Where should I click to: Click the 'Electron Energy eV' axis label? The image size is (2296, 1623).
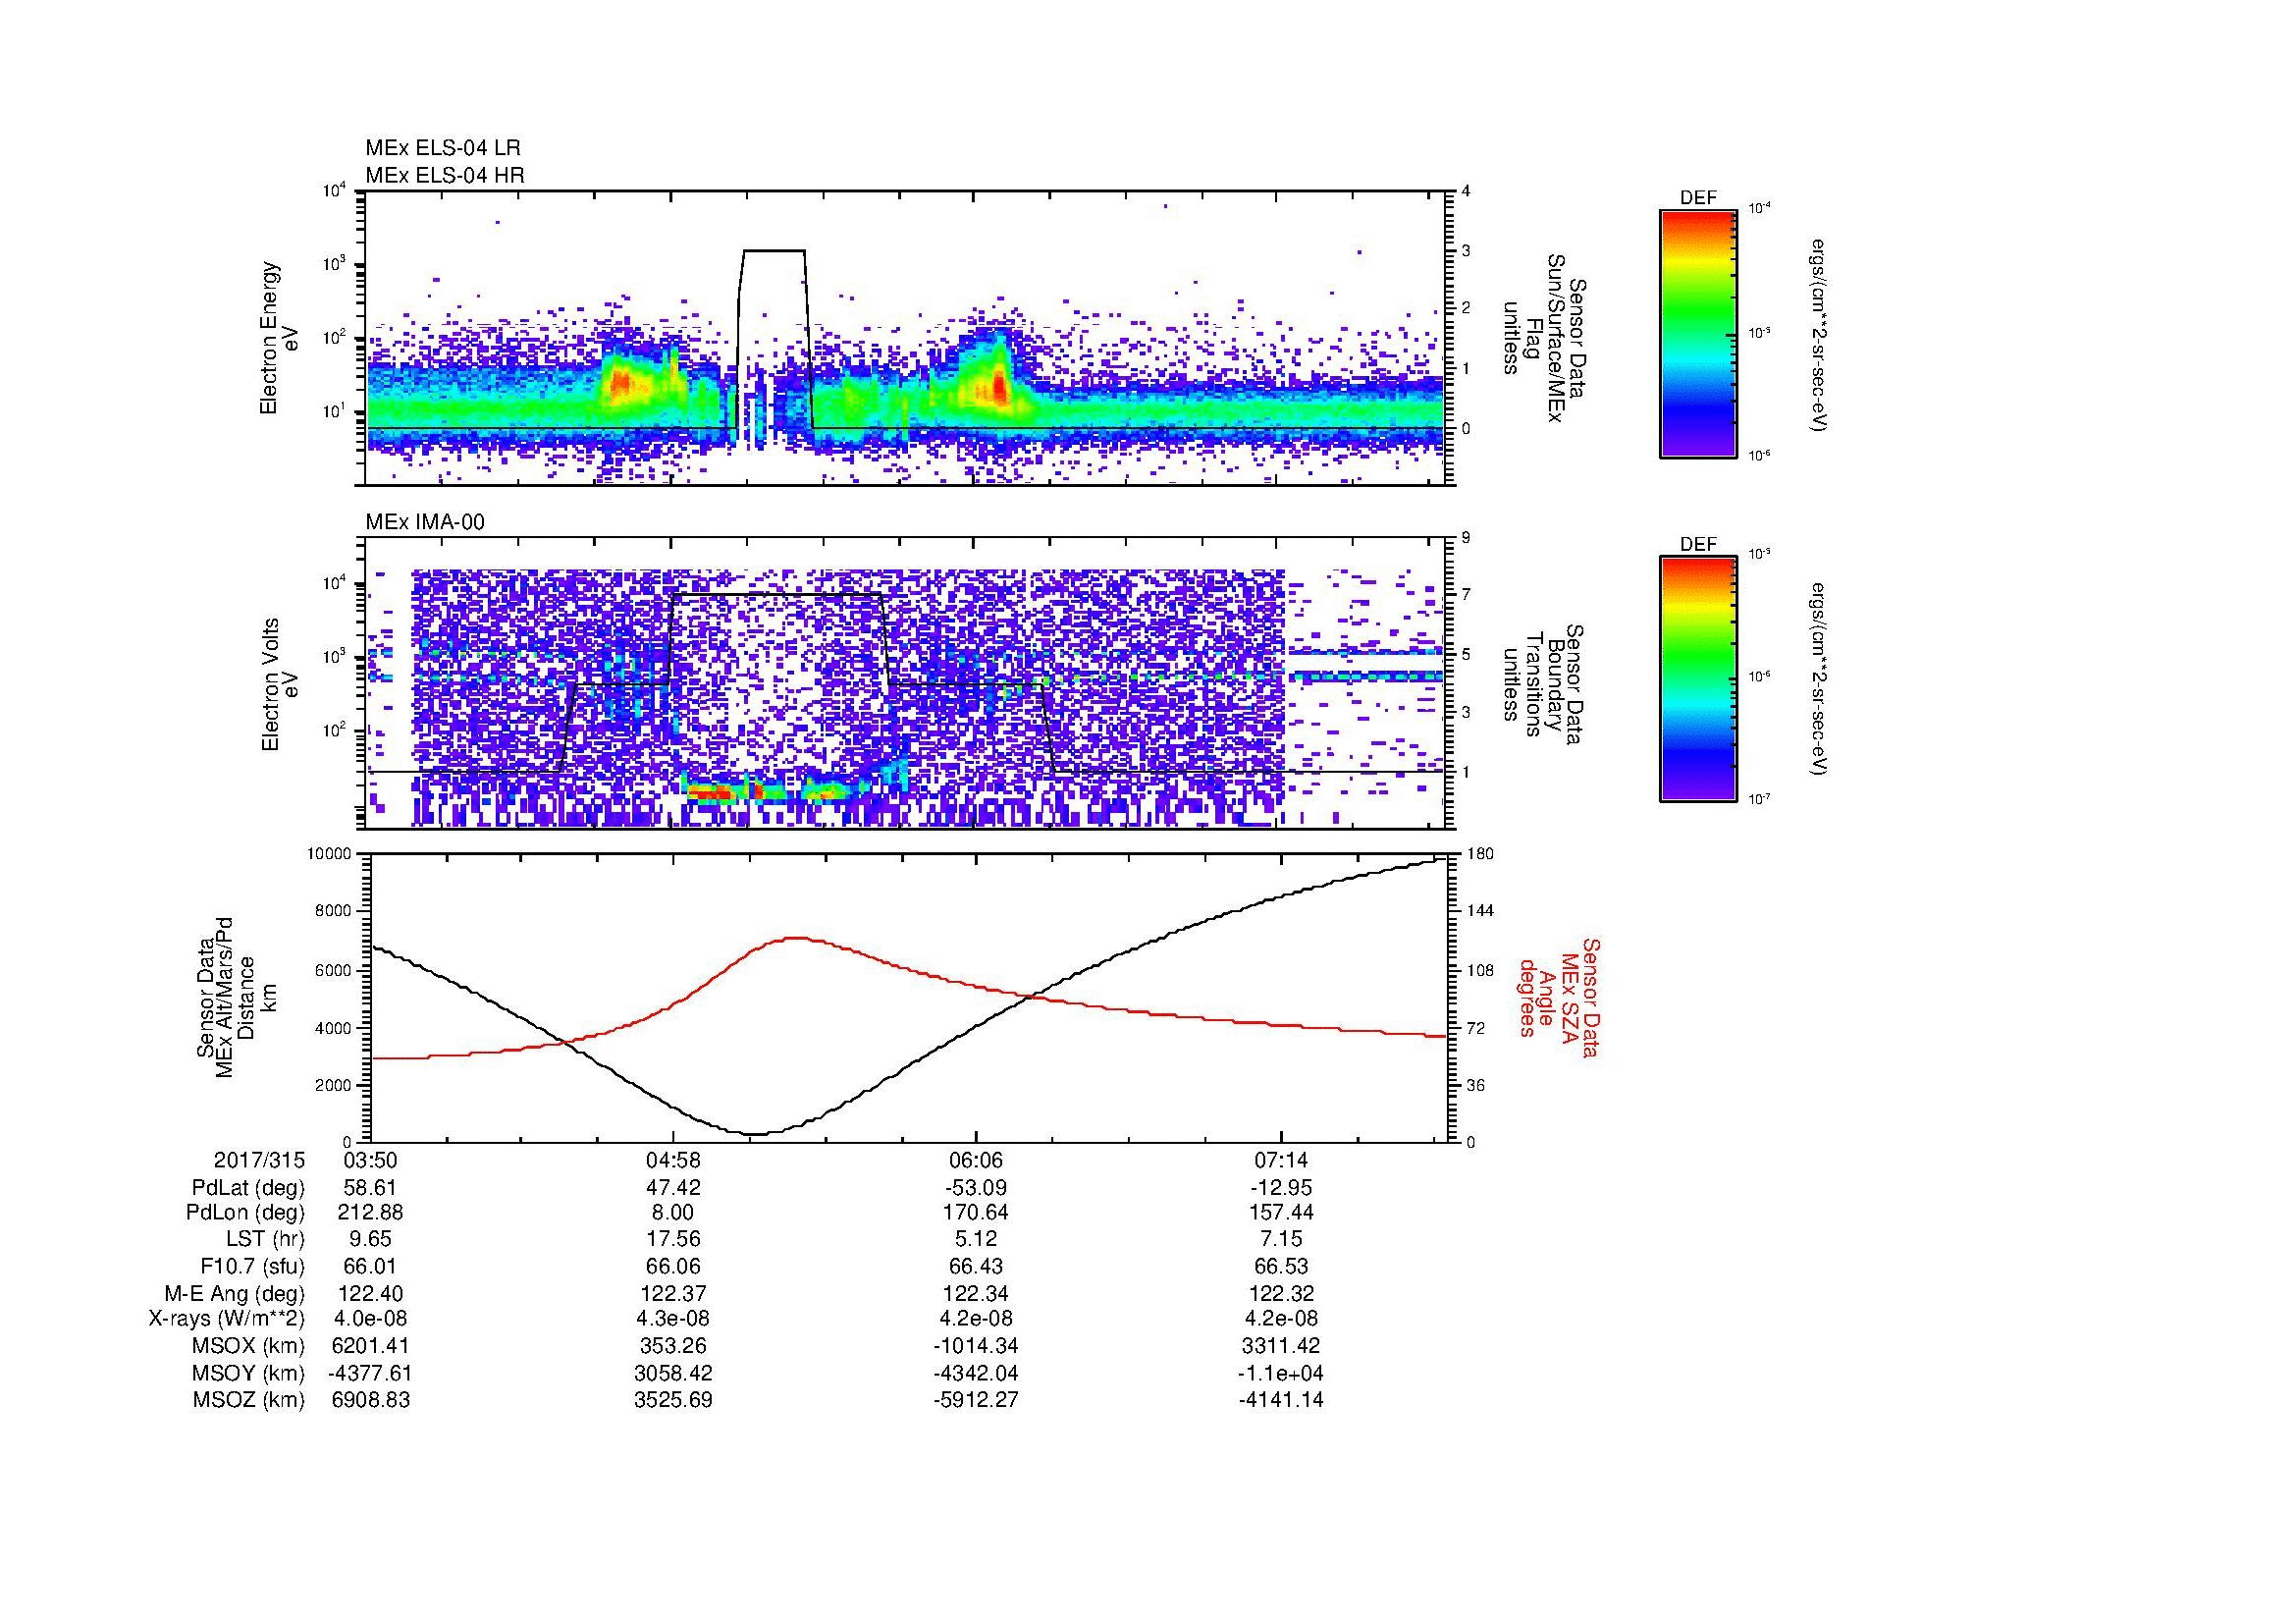[279, 338]
